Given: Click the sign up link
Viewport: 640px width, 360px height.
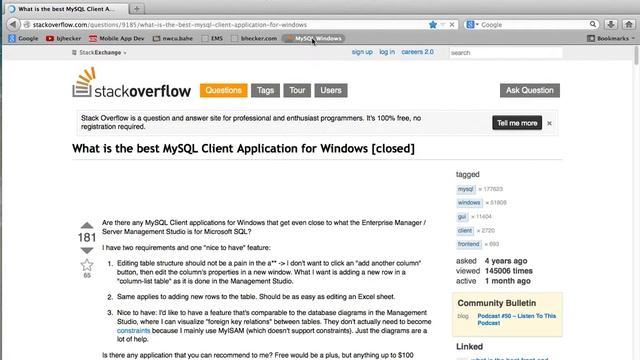Looking at the screenshot, I should 362,52.
